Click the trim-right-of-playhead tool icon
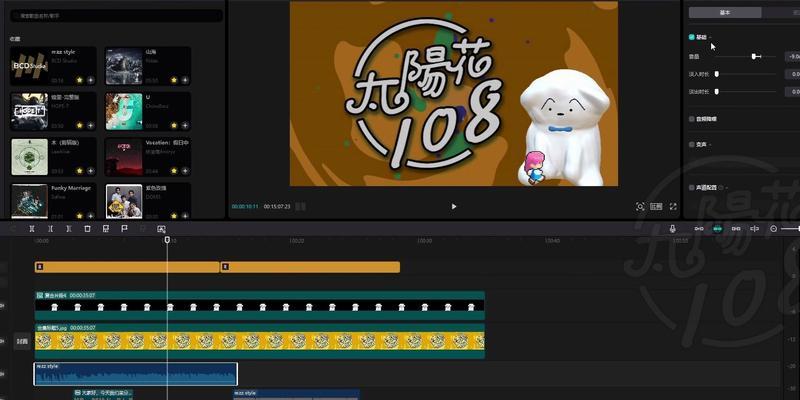800x400 pixels. [68, 229]
